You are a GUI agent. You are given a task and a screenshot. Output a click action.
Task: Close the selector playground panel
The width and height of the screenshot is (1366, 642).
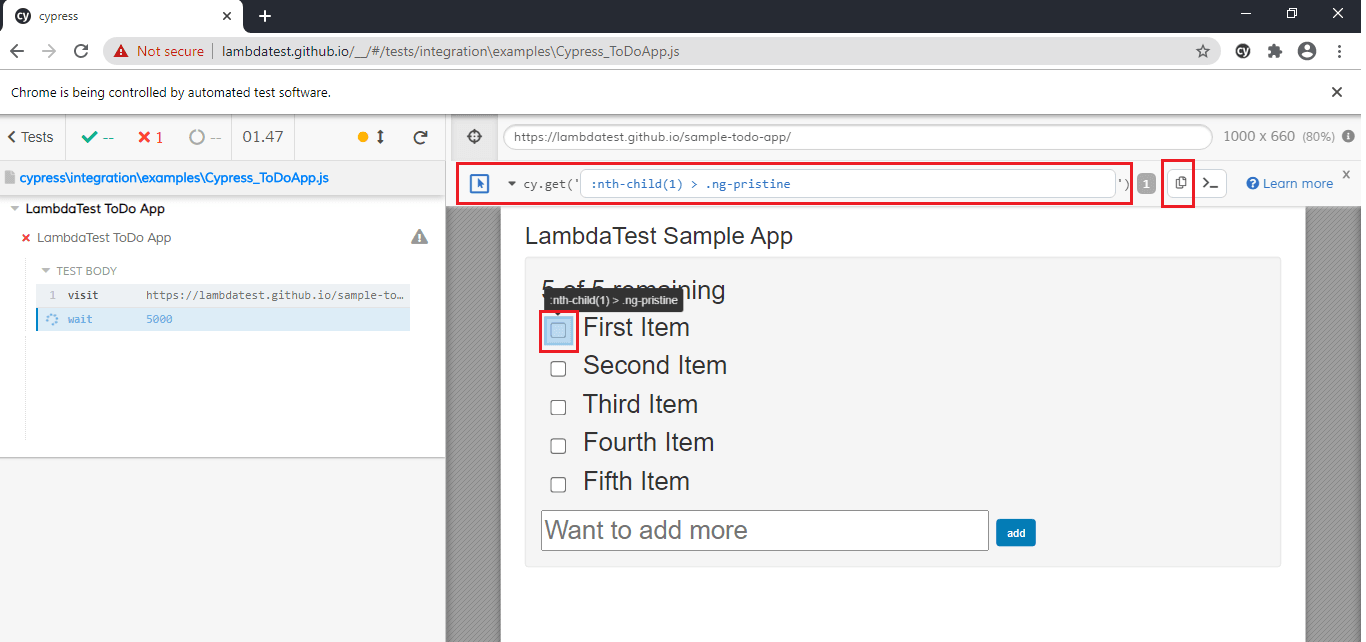1346,174
